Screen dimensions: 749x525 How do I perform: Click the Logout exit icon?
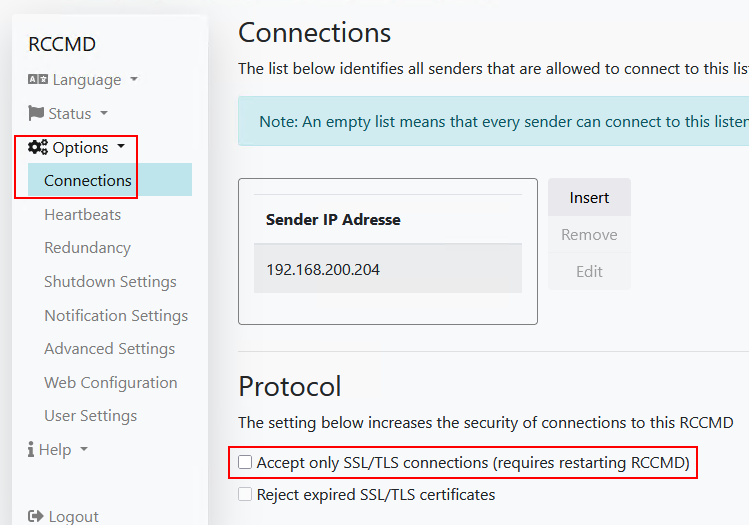[36, 516]
